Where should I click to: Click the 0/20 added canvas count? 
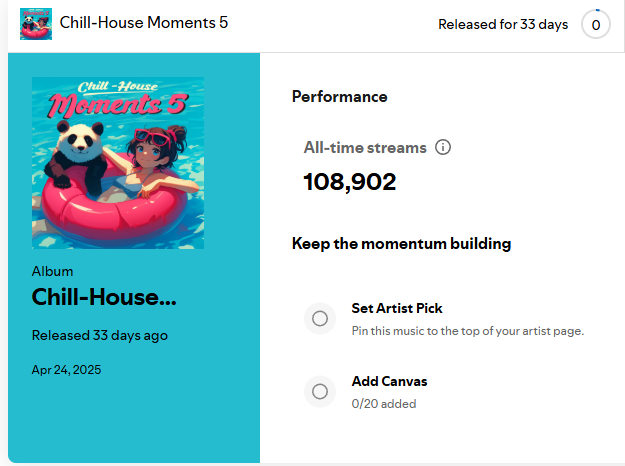click(384, 404)
